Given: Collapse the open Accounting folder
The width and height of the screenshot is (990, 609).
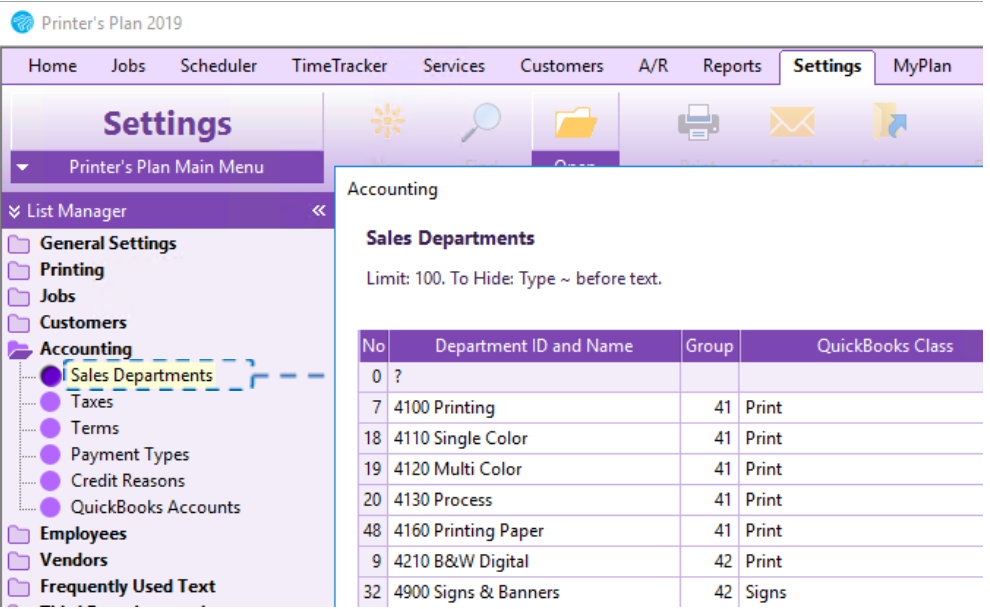Looking at the screenshot, I should point(20,350).
